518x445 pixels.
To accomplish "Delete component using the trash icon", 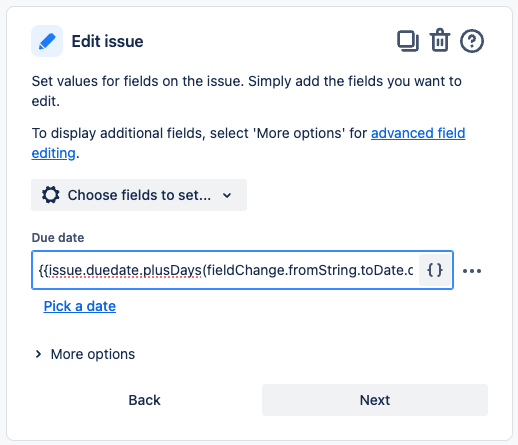I will pyautogui.click(x=440, y=40).
